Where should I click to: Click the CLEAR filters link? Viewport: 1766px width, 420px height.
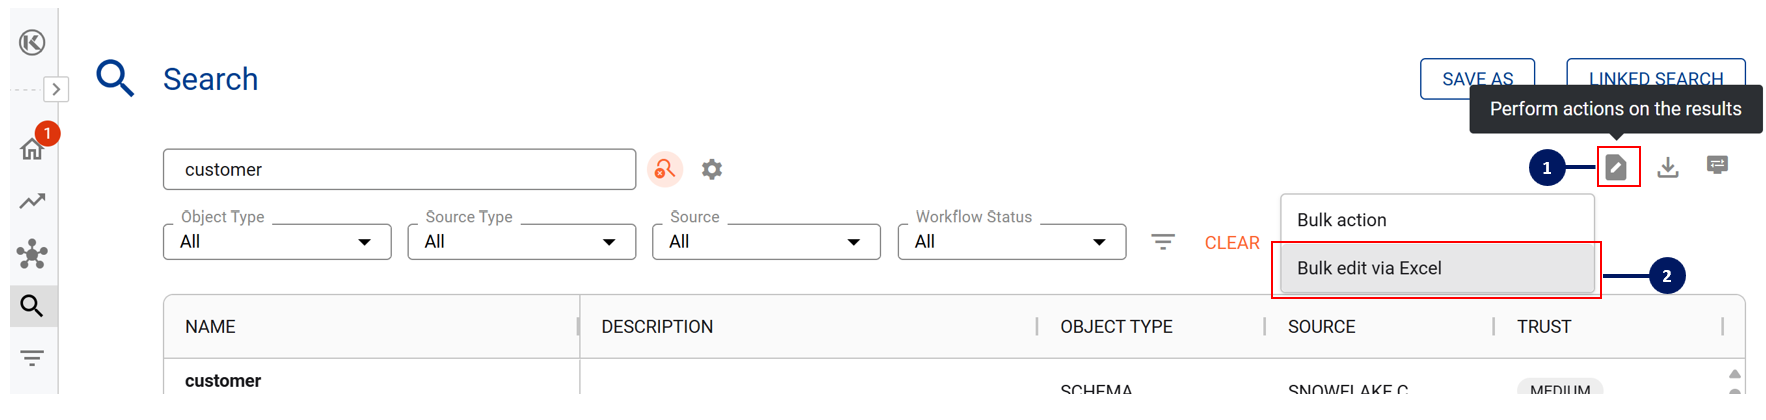pyautogui.click(x=1231, y=243)
